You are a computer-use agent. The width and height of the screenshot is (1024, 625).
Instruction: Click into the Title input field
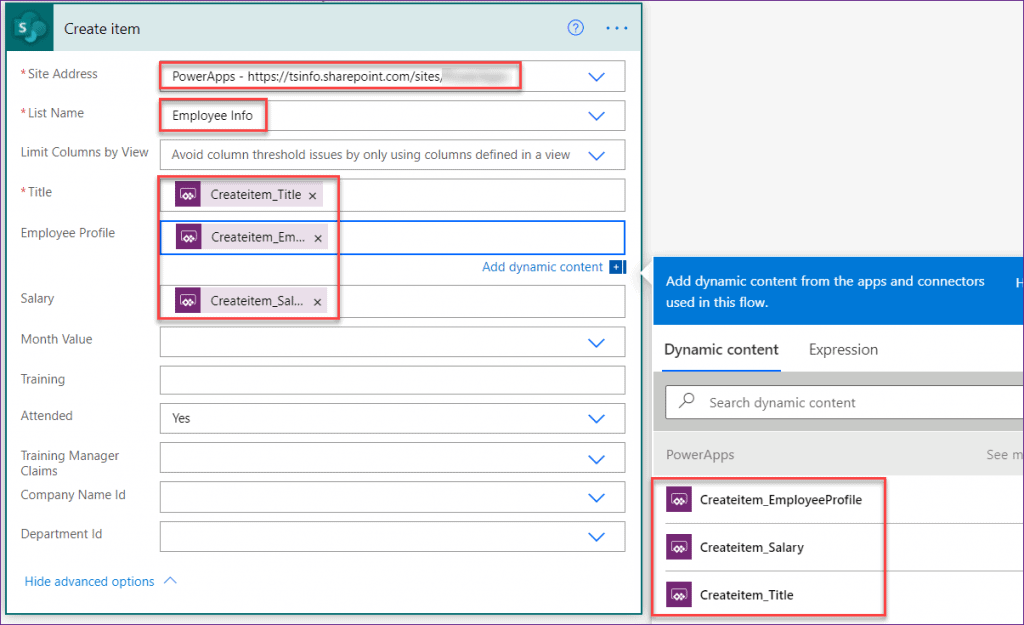[x=392, y=195]
